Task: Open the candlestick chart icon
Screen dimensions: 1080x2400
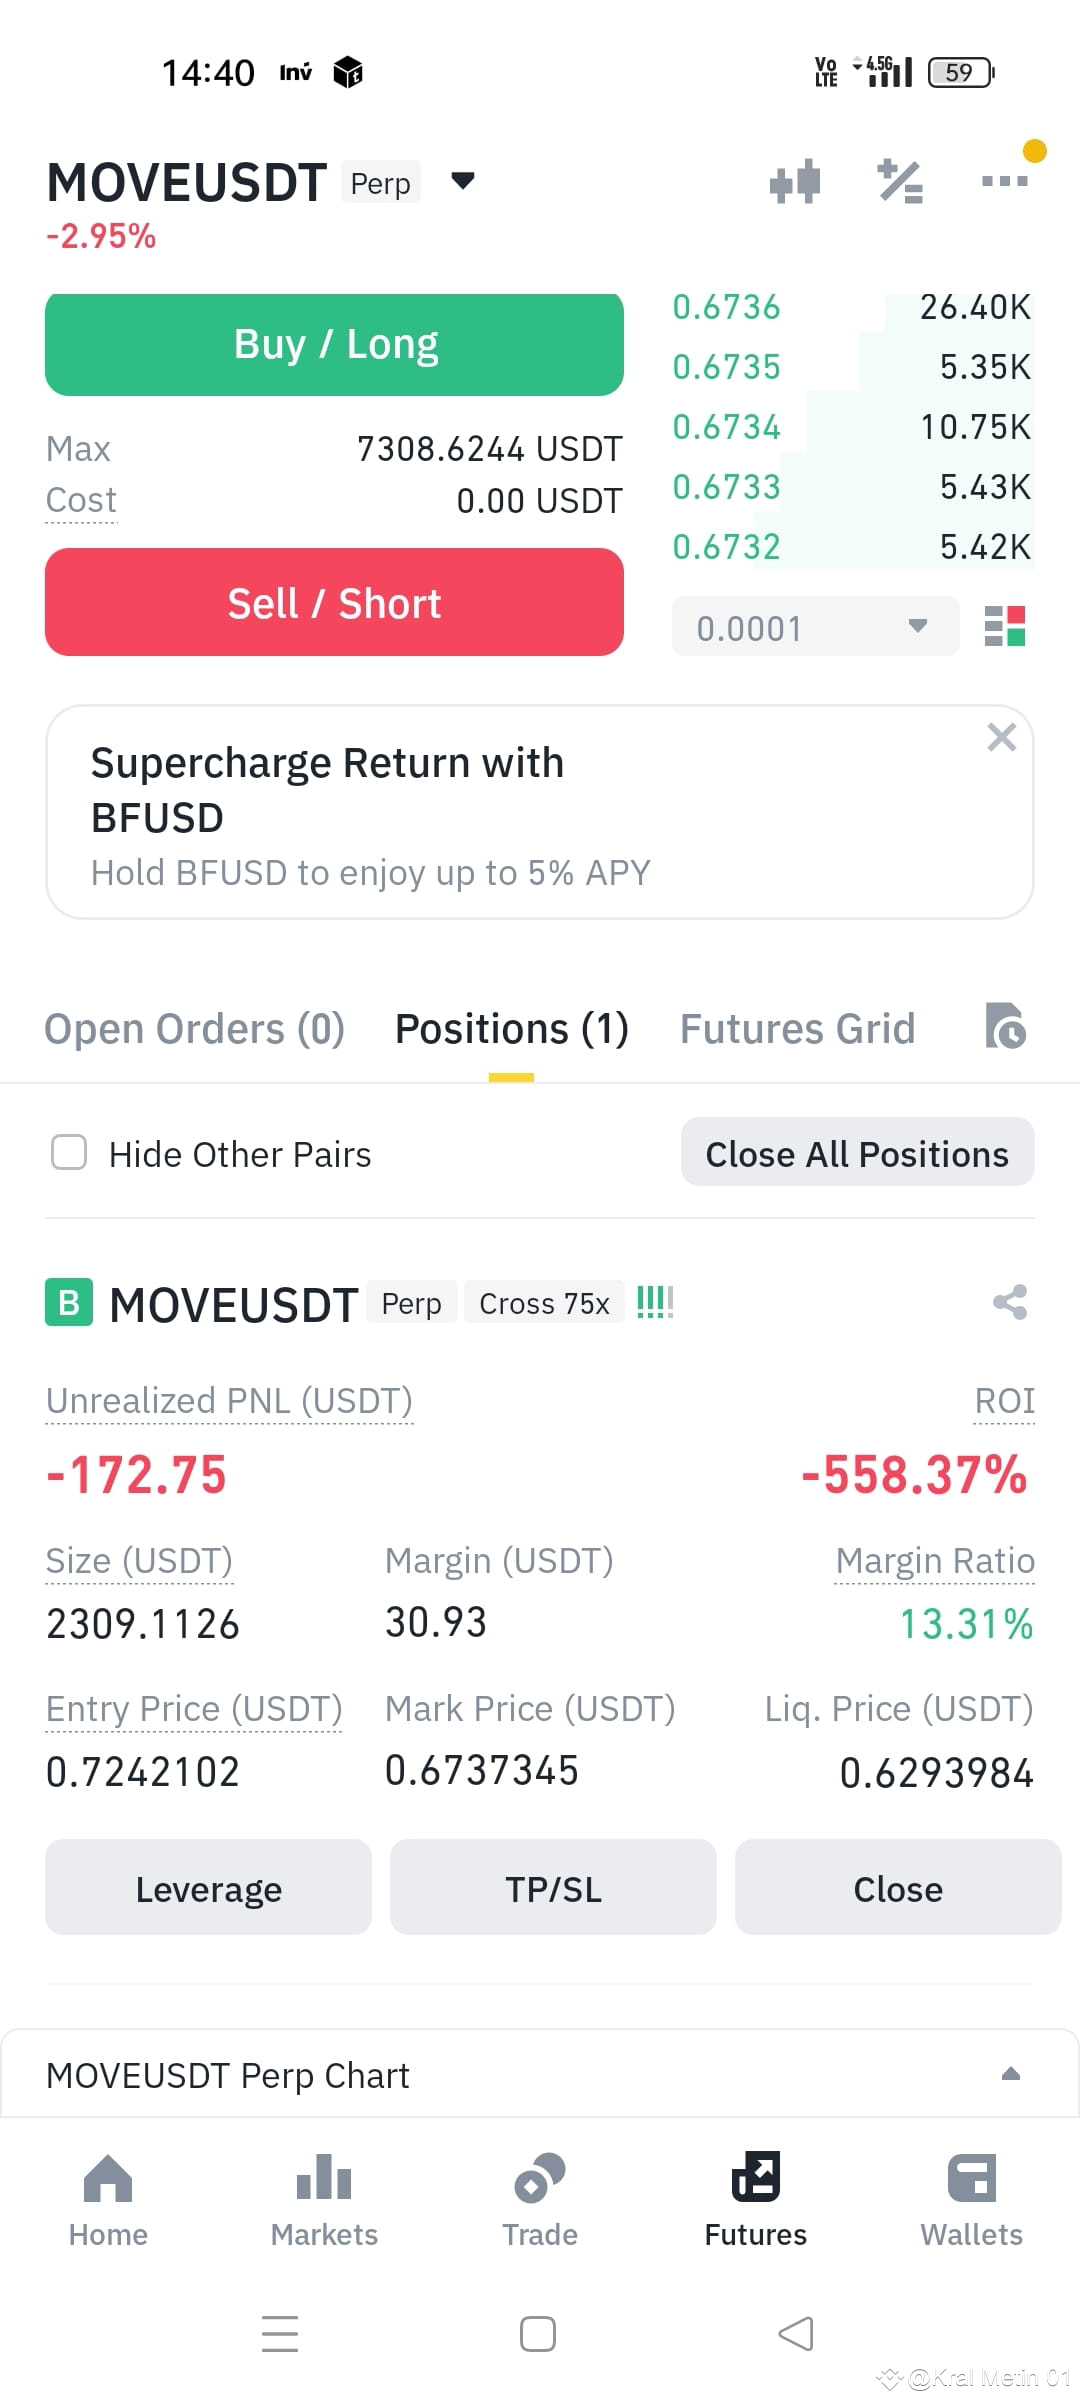Action: pyautogui.click(x=795, y=182)
